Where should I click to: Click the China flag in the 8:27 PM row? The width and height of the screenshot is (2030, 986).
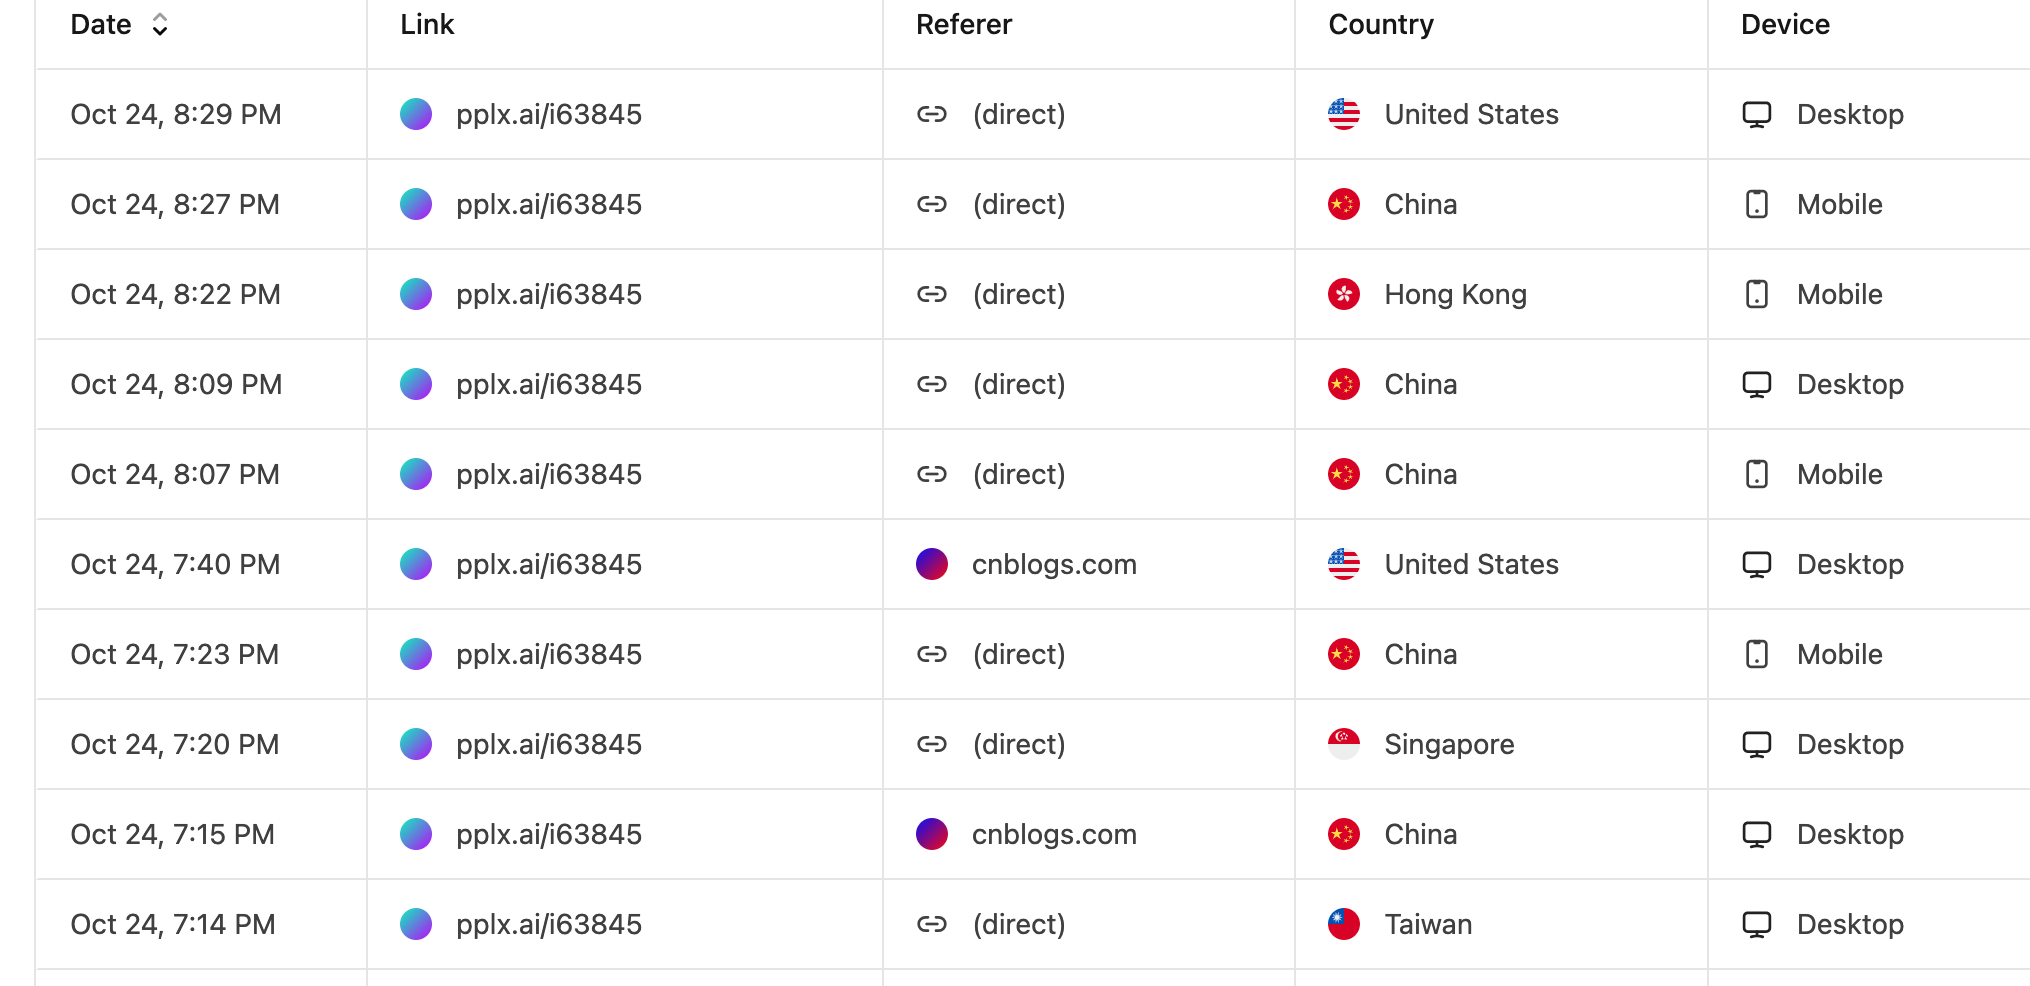1343,204
